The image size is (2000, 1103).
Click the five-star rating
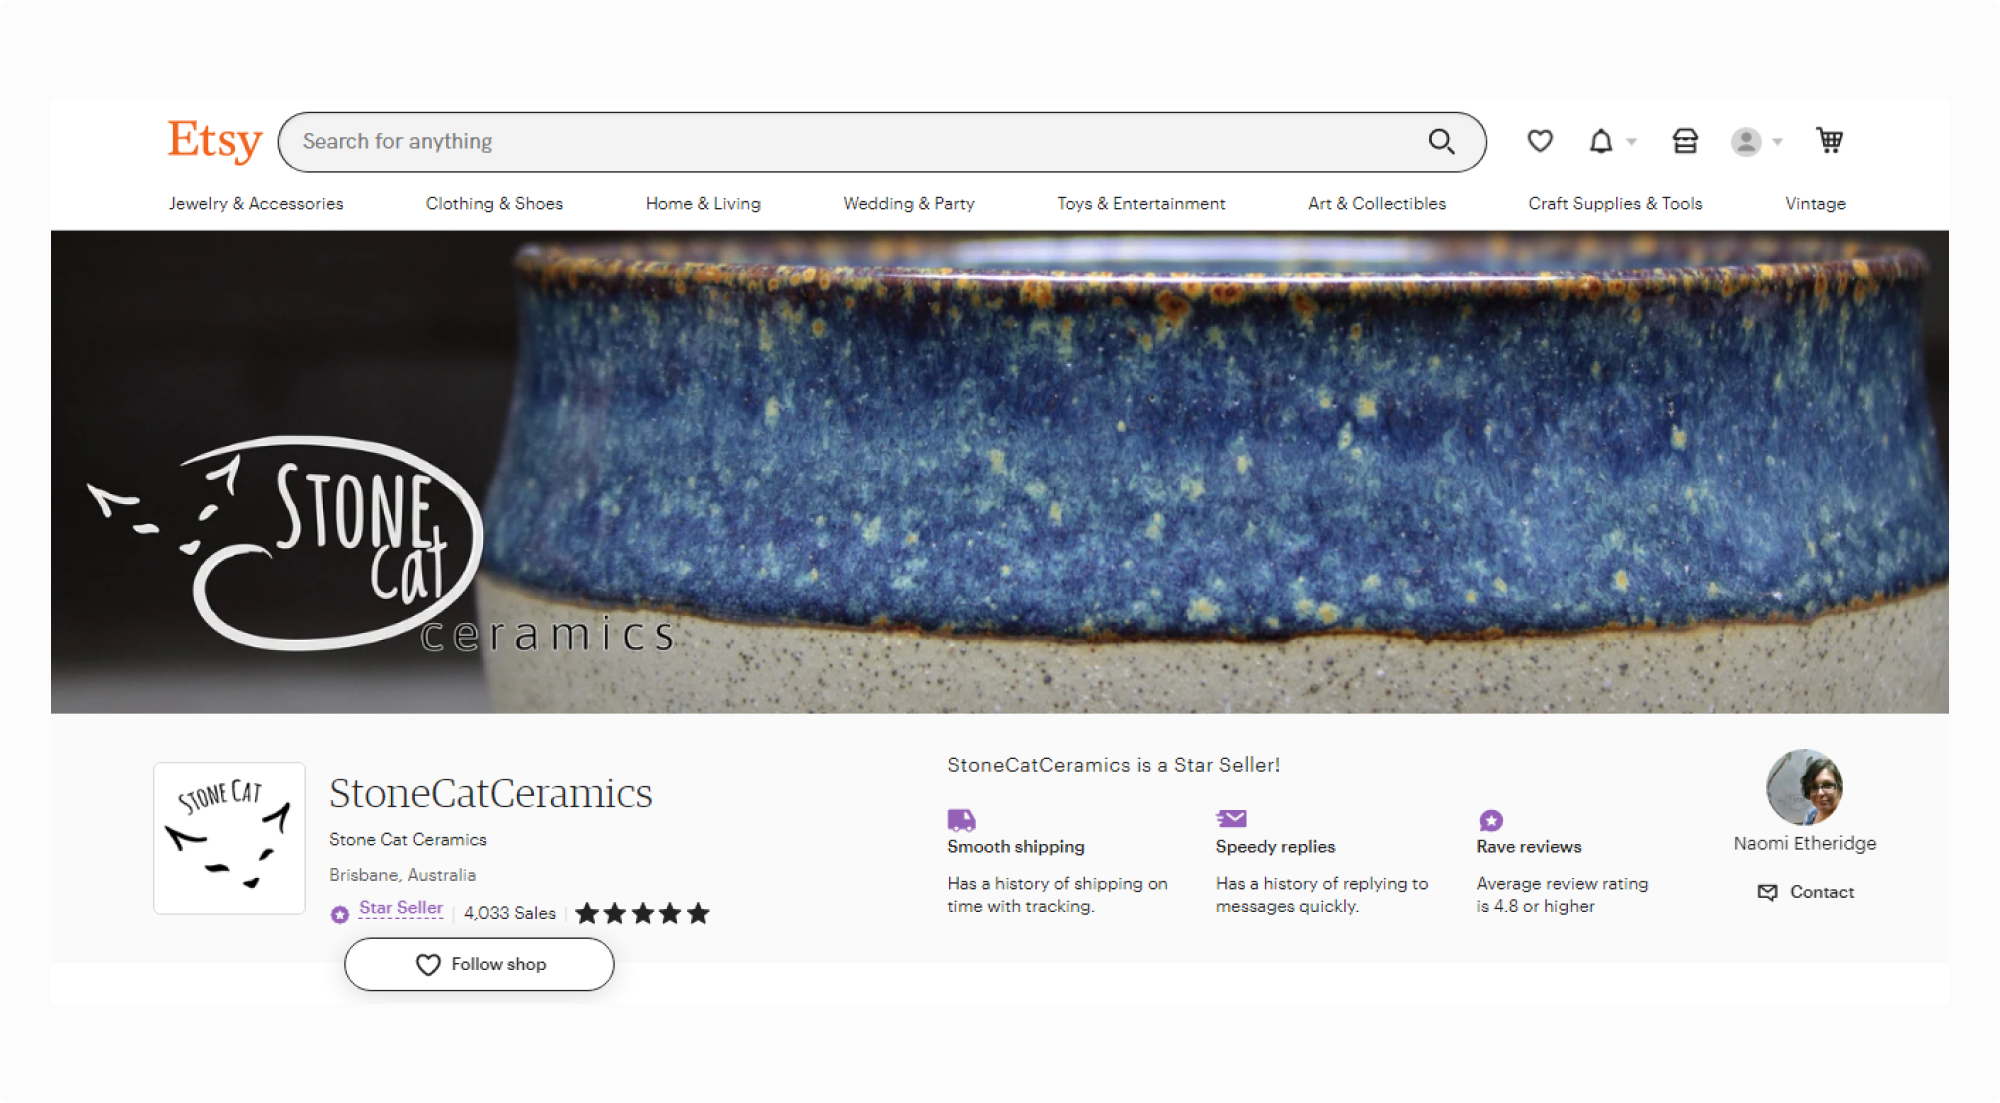643,913
